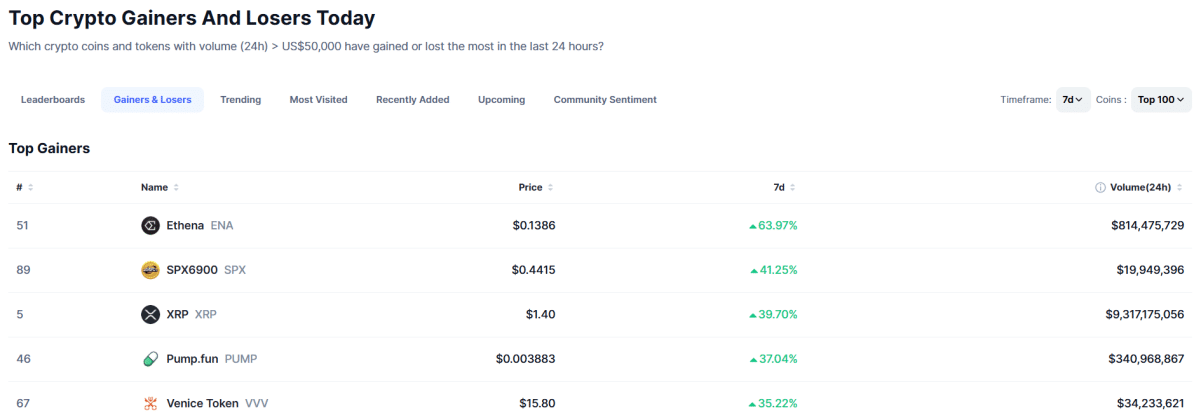The image size is (1201, 420).
Task: Click the Volume(24h) info icon
Action: click(x=1100, y=187)
